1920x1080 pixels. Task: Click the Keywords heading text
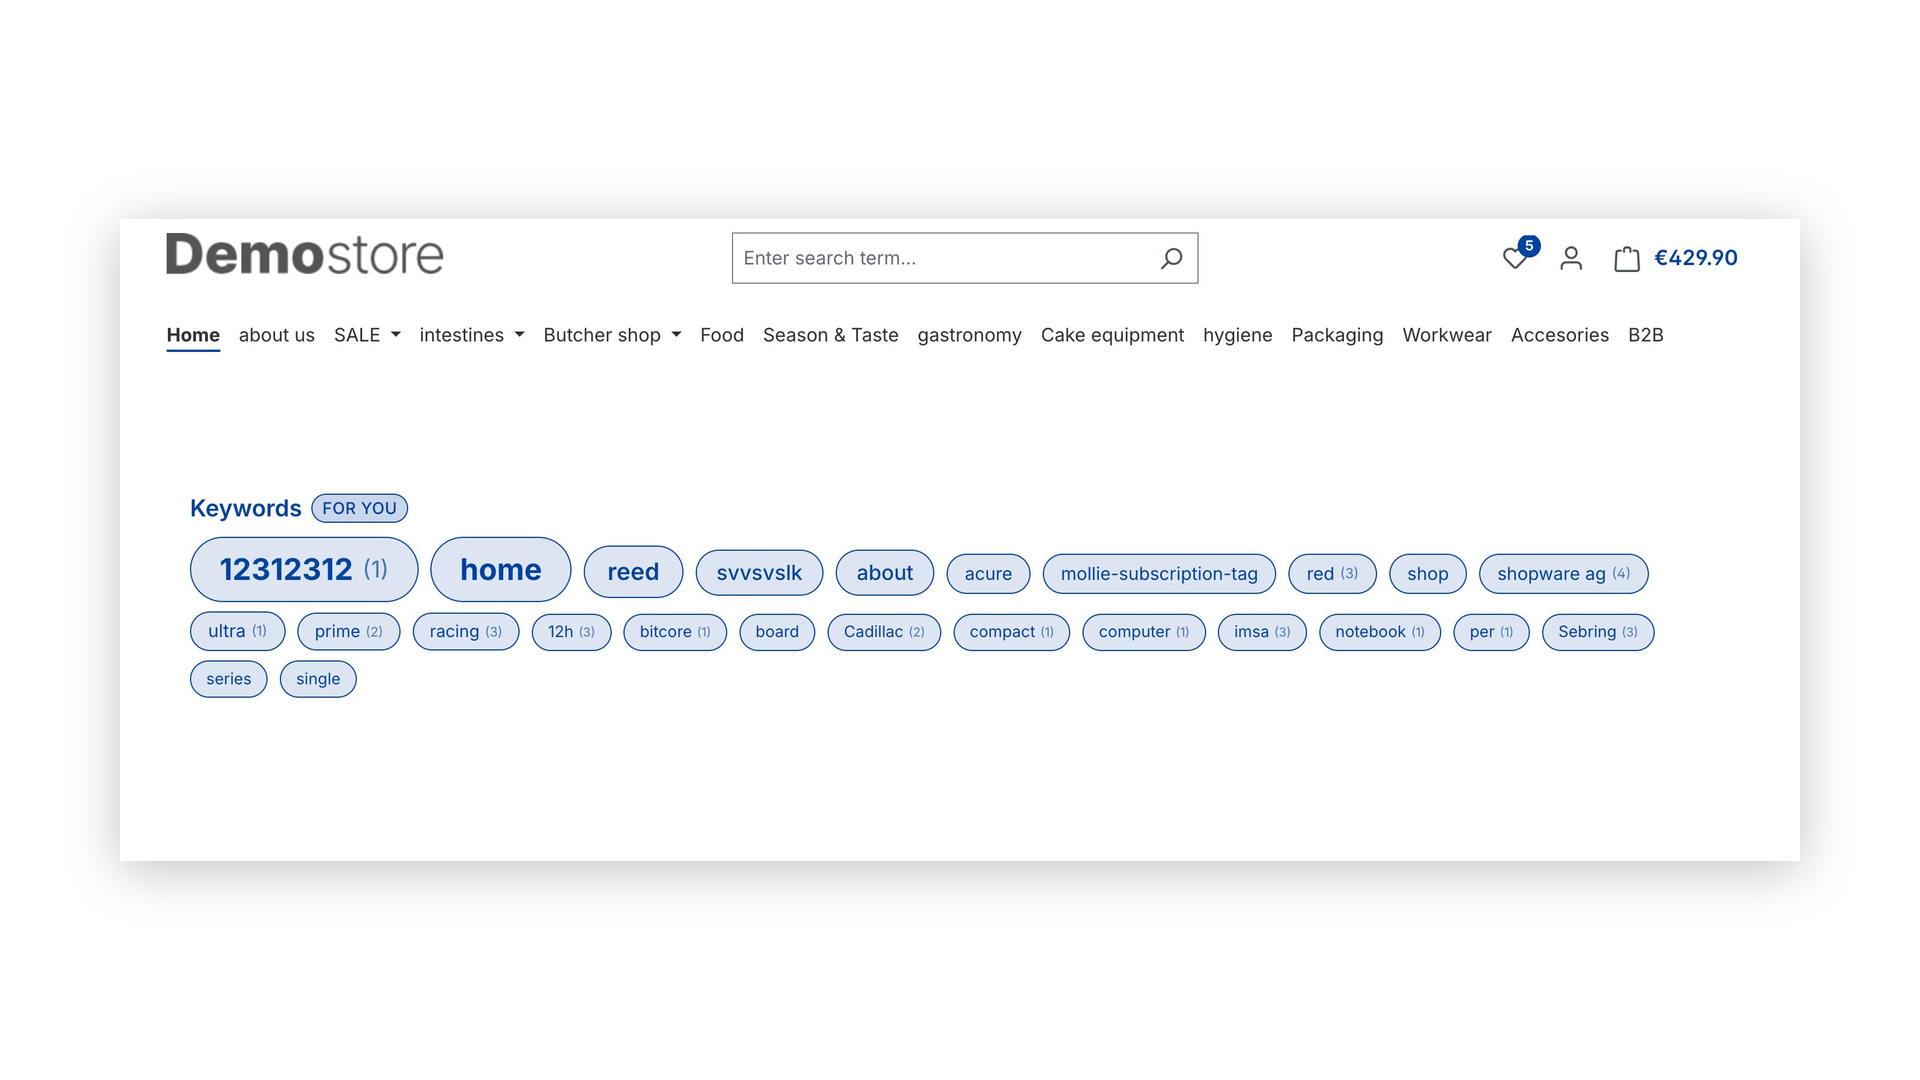(x=246, y=508)
